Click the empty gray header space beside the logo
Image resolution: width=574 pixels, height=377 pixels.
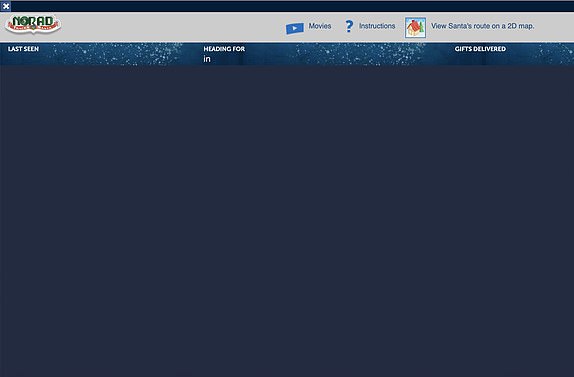coord(172,27)
